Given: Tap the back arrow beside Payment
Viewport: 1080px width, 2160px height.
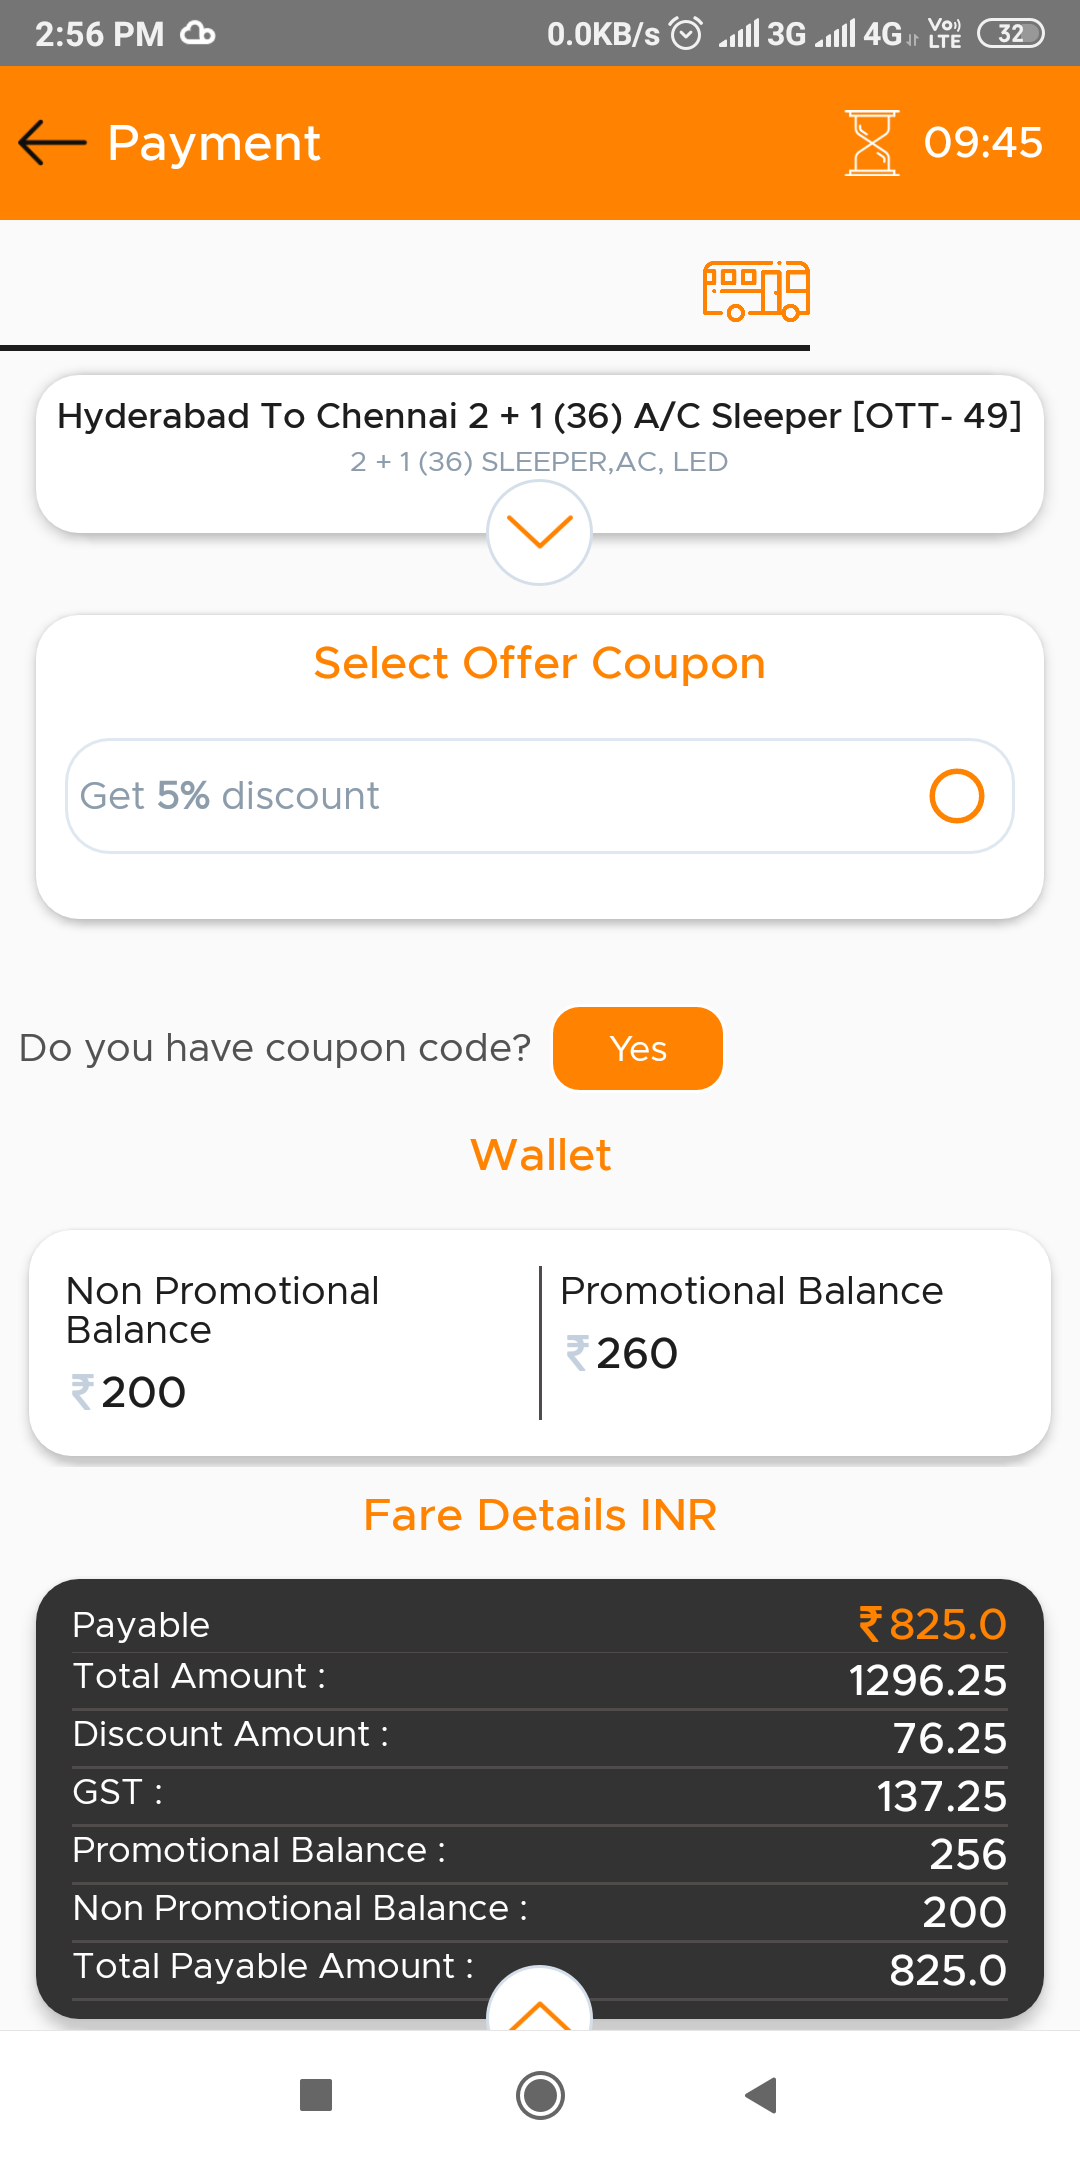Looking at the screenshot, I should click(53, 142).
